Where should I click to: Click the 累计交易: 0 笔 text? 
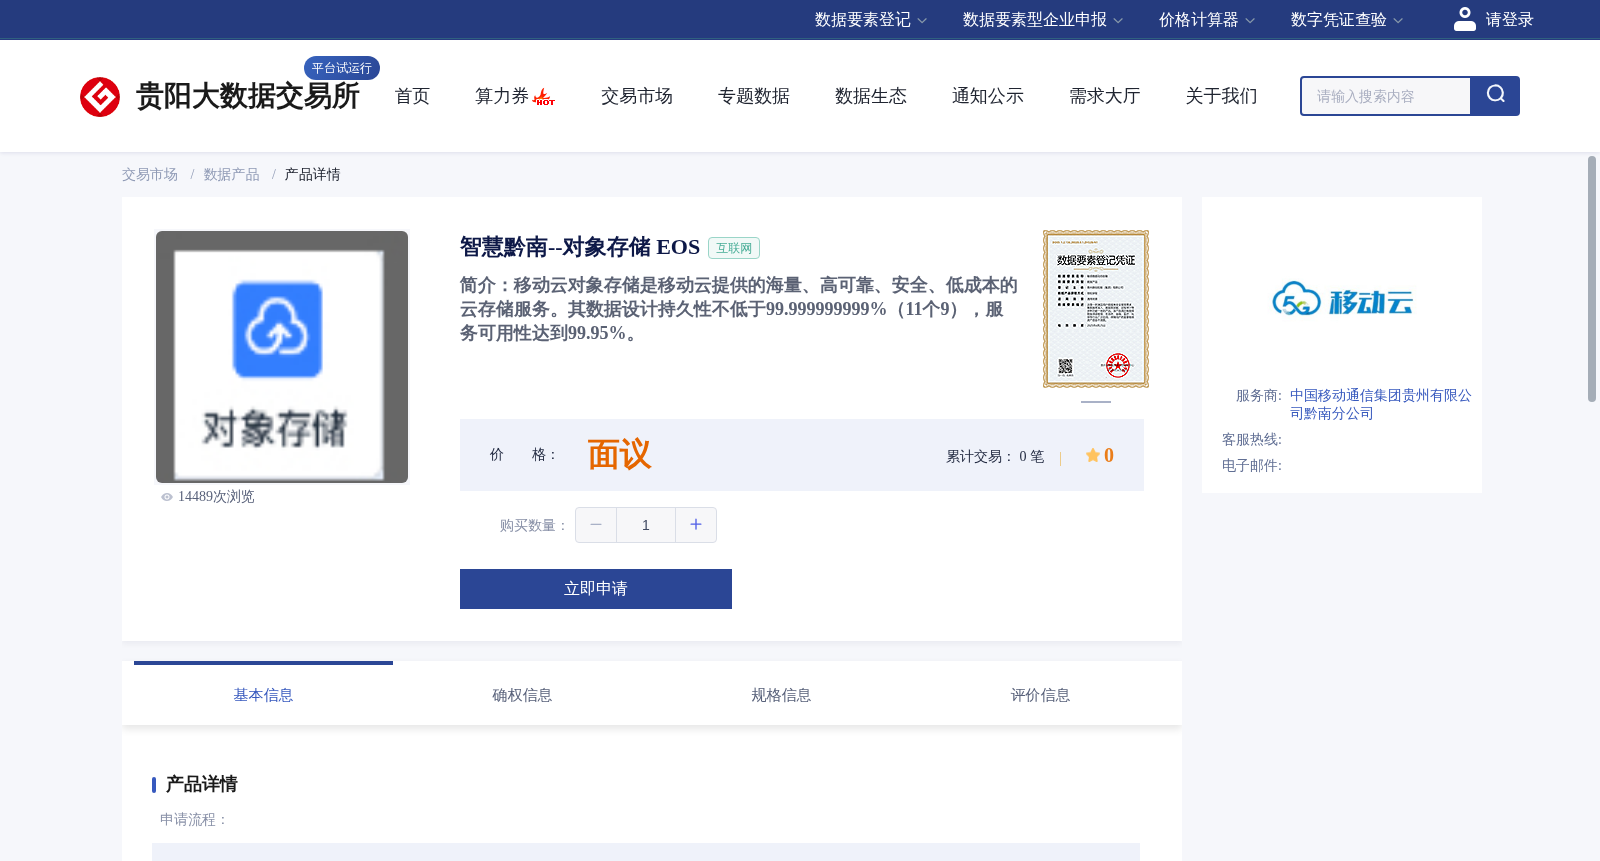[995, 456]
